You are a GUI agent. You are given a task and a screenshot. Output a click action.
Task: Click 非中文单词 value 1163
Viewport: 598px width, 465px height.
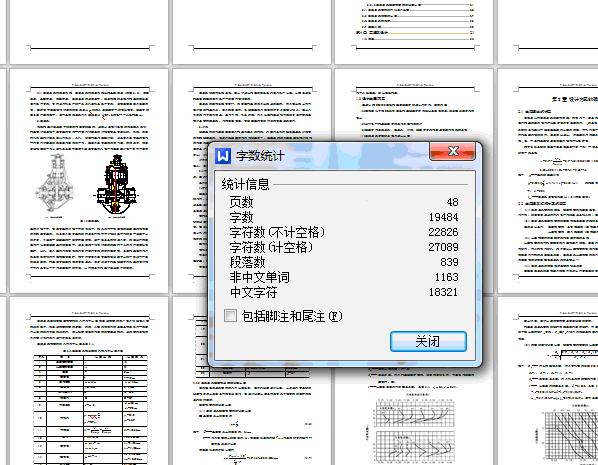coord(446,277)
